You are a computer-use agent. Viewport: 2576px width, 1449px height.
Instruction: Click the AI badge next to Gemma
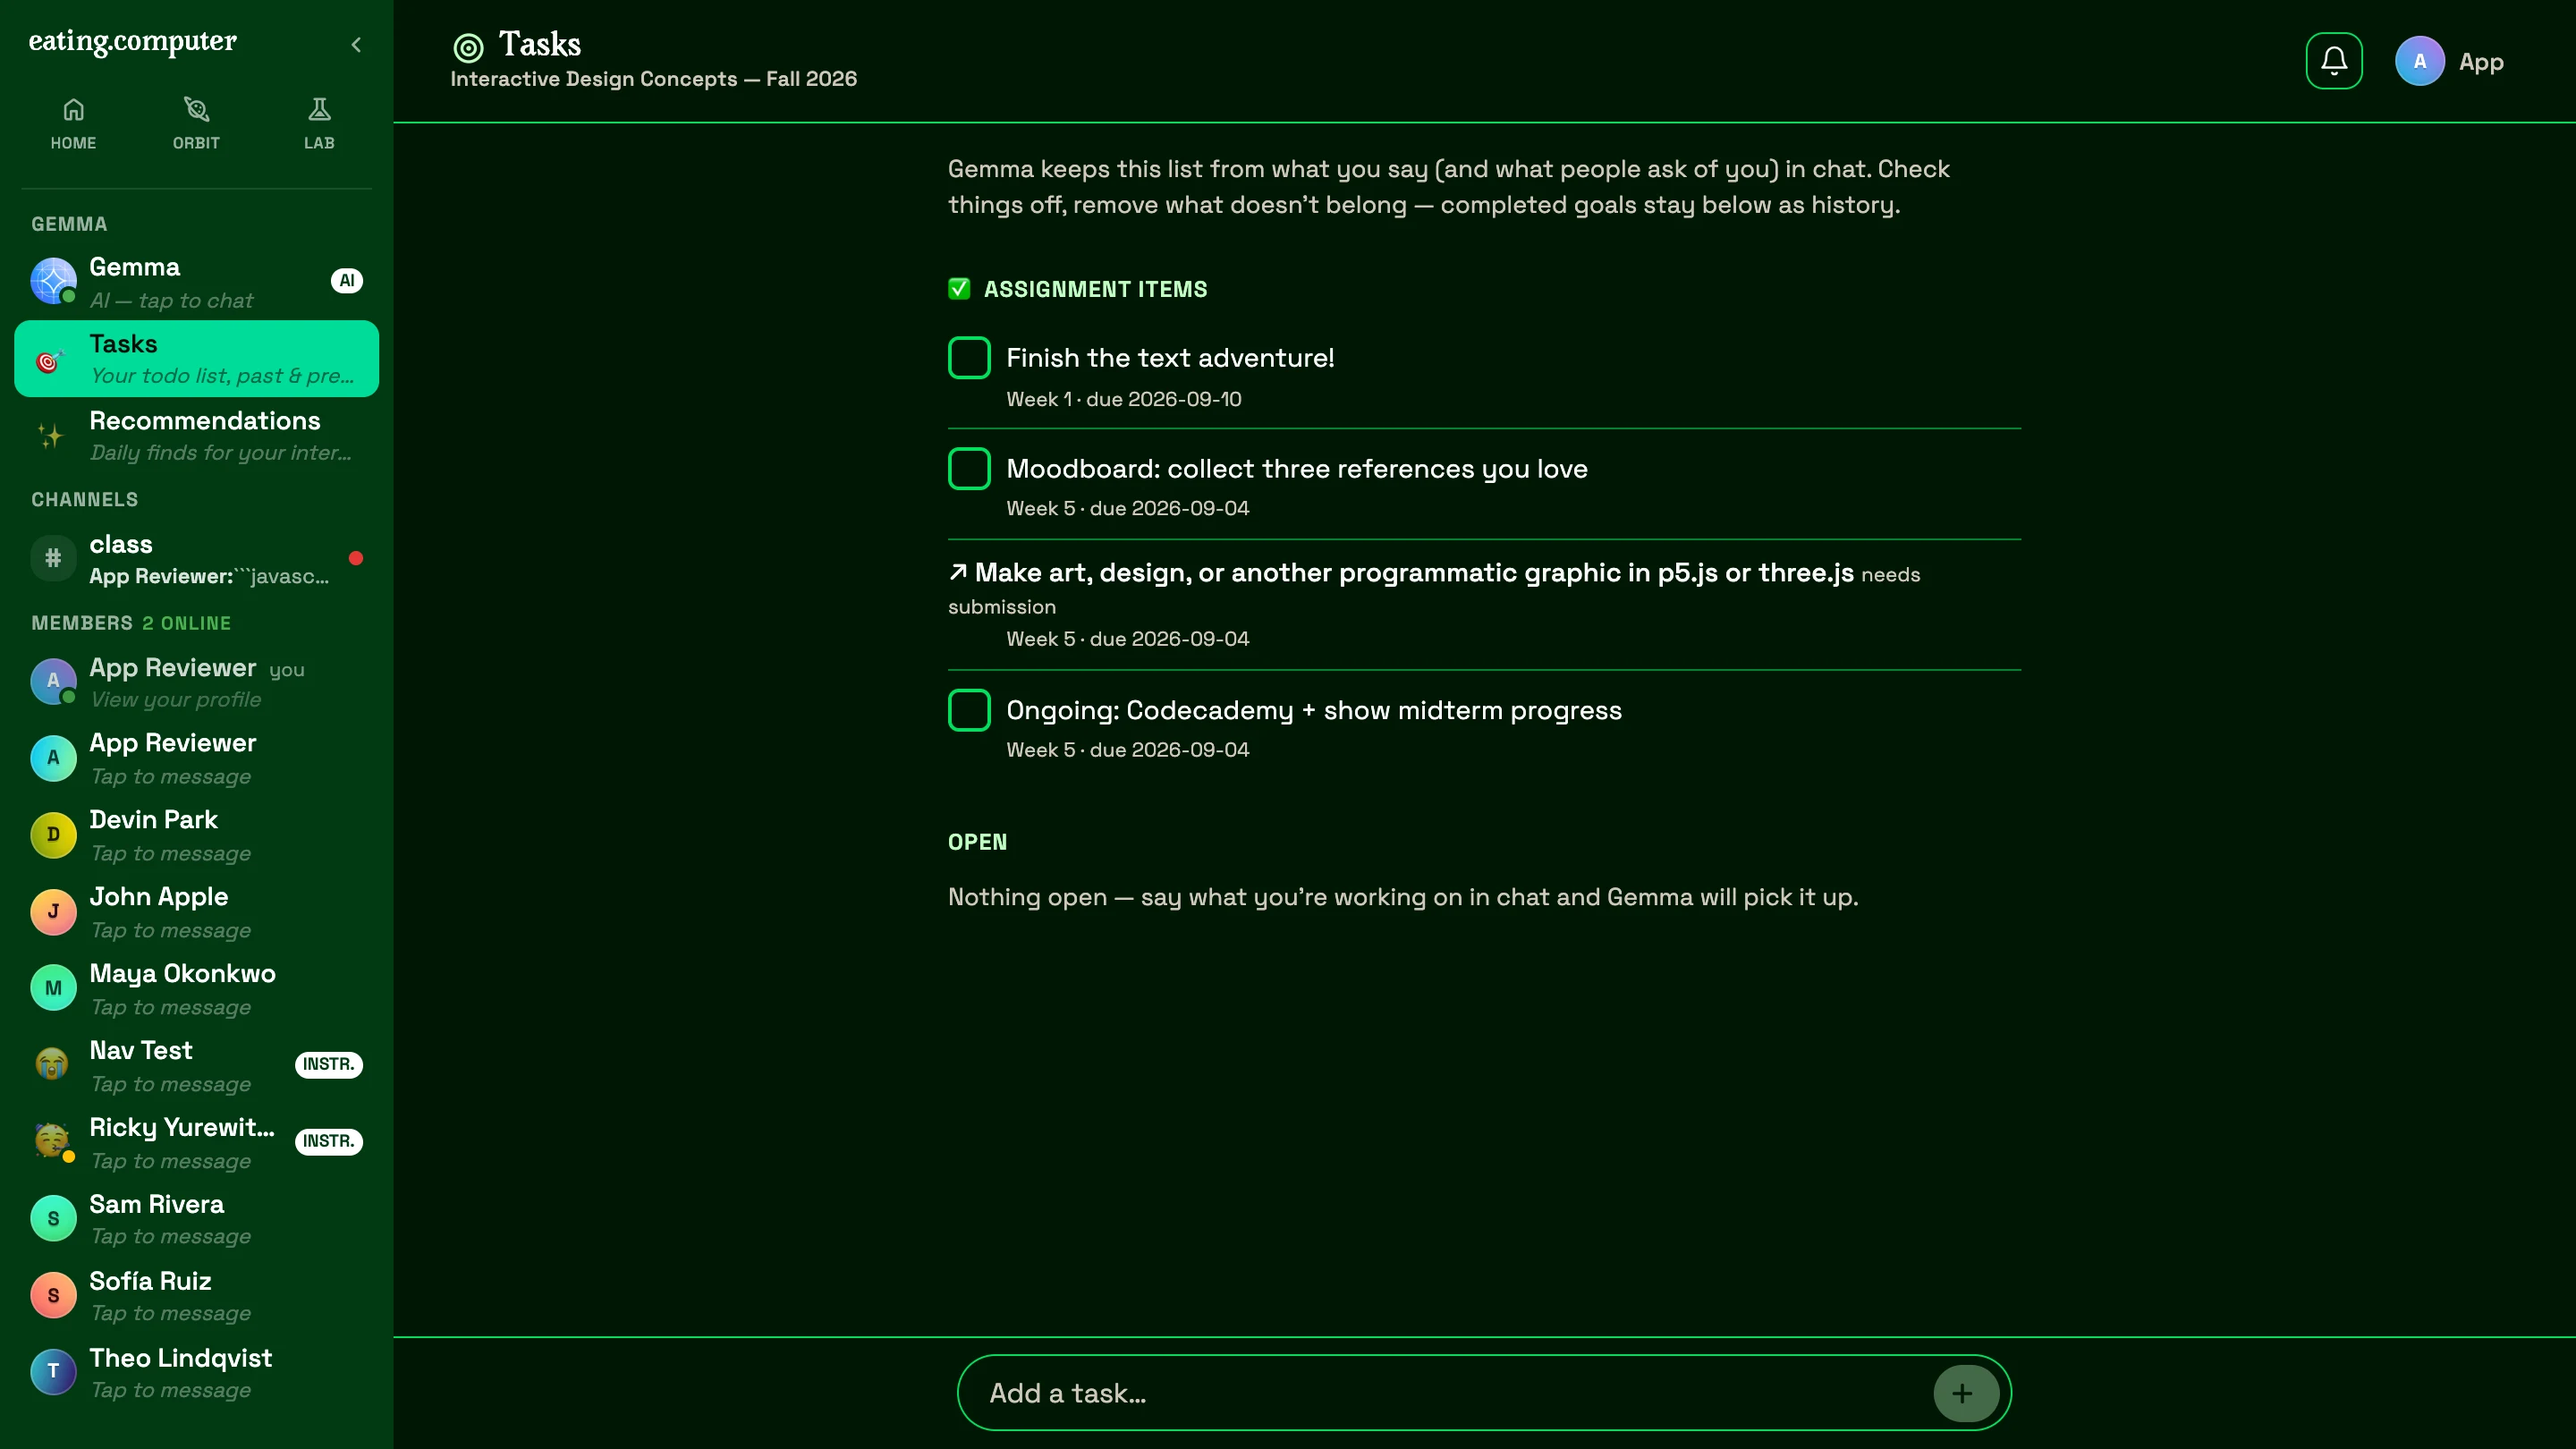click(346, 281)
